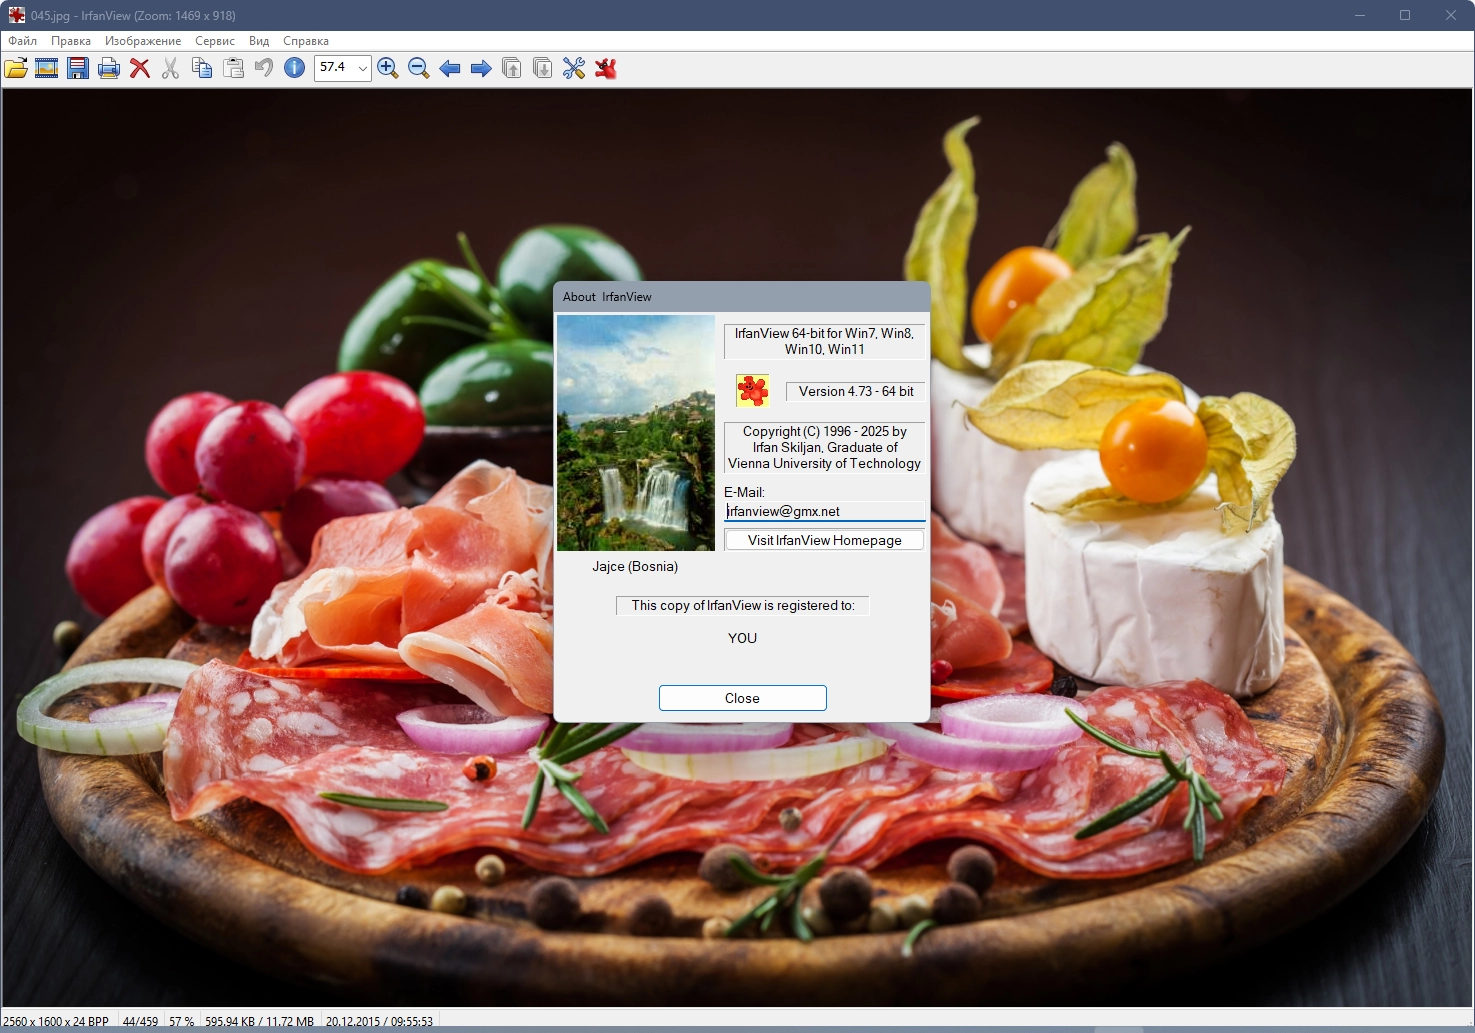Open the Изображение menu

click(143, 41)
